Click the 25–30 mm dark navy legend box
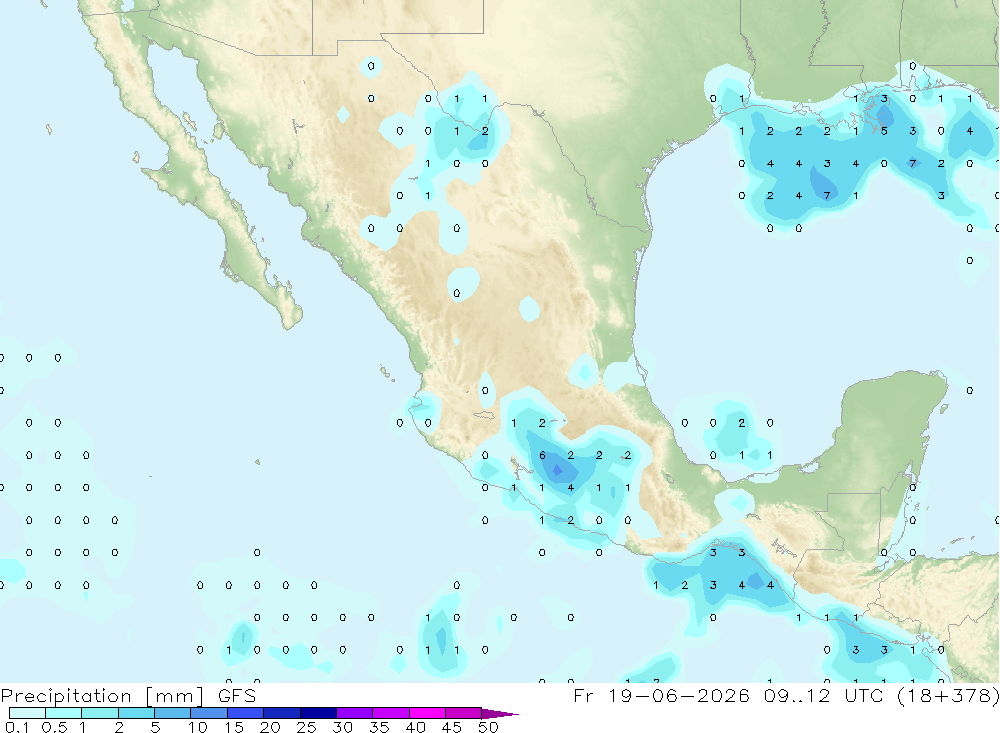This screenshot has height=733, width=1000. [x=318, y=713]
